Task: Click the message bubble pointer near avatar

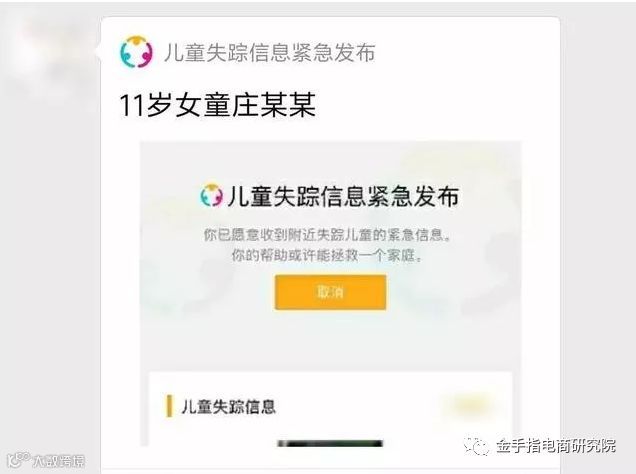Action: tap(98, 51)
